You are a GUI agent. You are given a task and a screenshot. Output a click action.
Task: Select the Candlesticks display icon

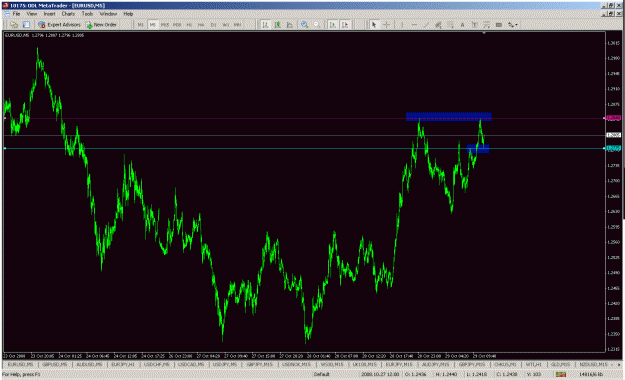[277, 25]
